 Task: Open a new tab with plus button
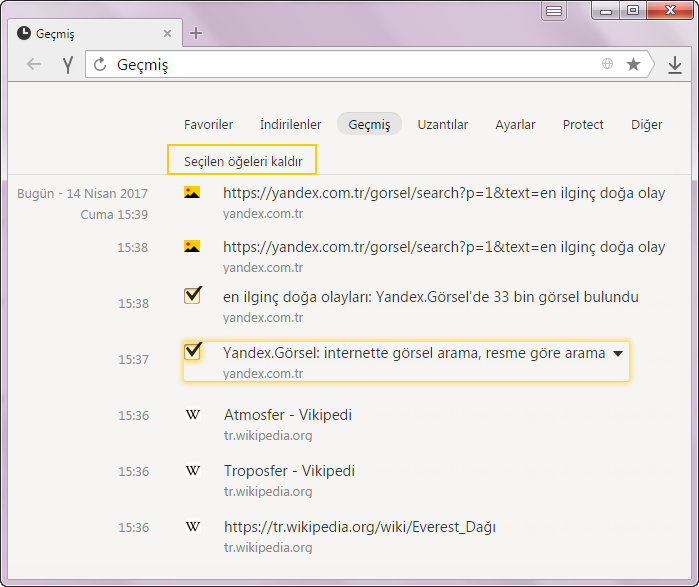tap(196, 33)
